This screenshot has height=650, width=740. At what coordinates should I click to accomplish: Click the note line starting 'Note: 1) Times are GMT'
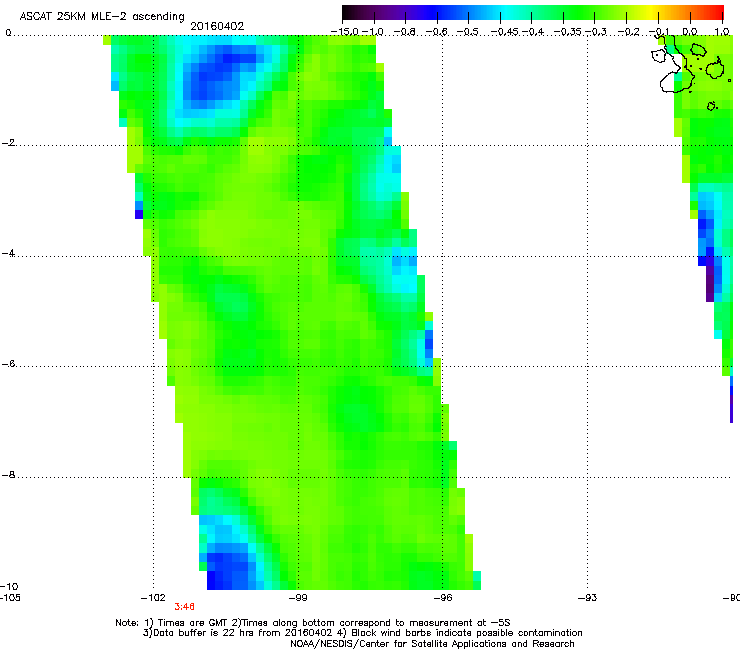313,623
